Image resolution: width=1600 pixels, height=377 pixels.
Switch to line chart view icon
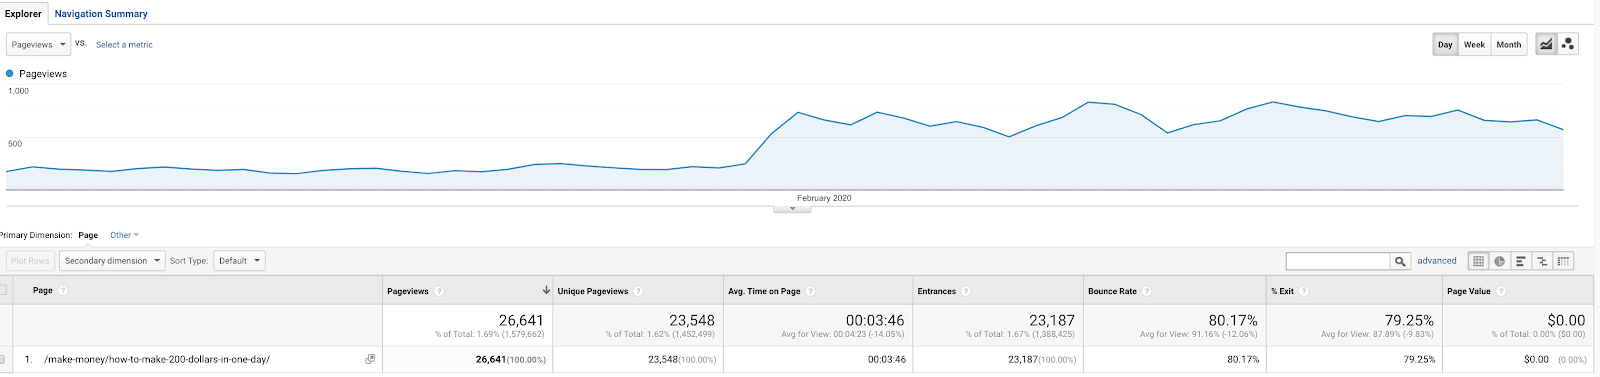pyautogui.click(x=1547, y=44)
